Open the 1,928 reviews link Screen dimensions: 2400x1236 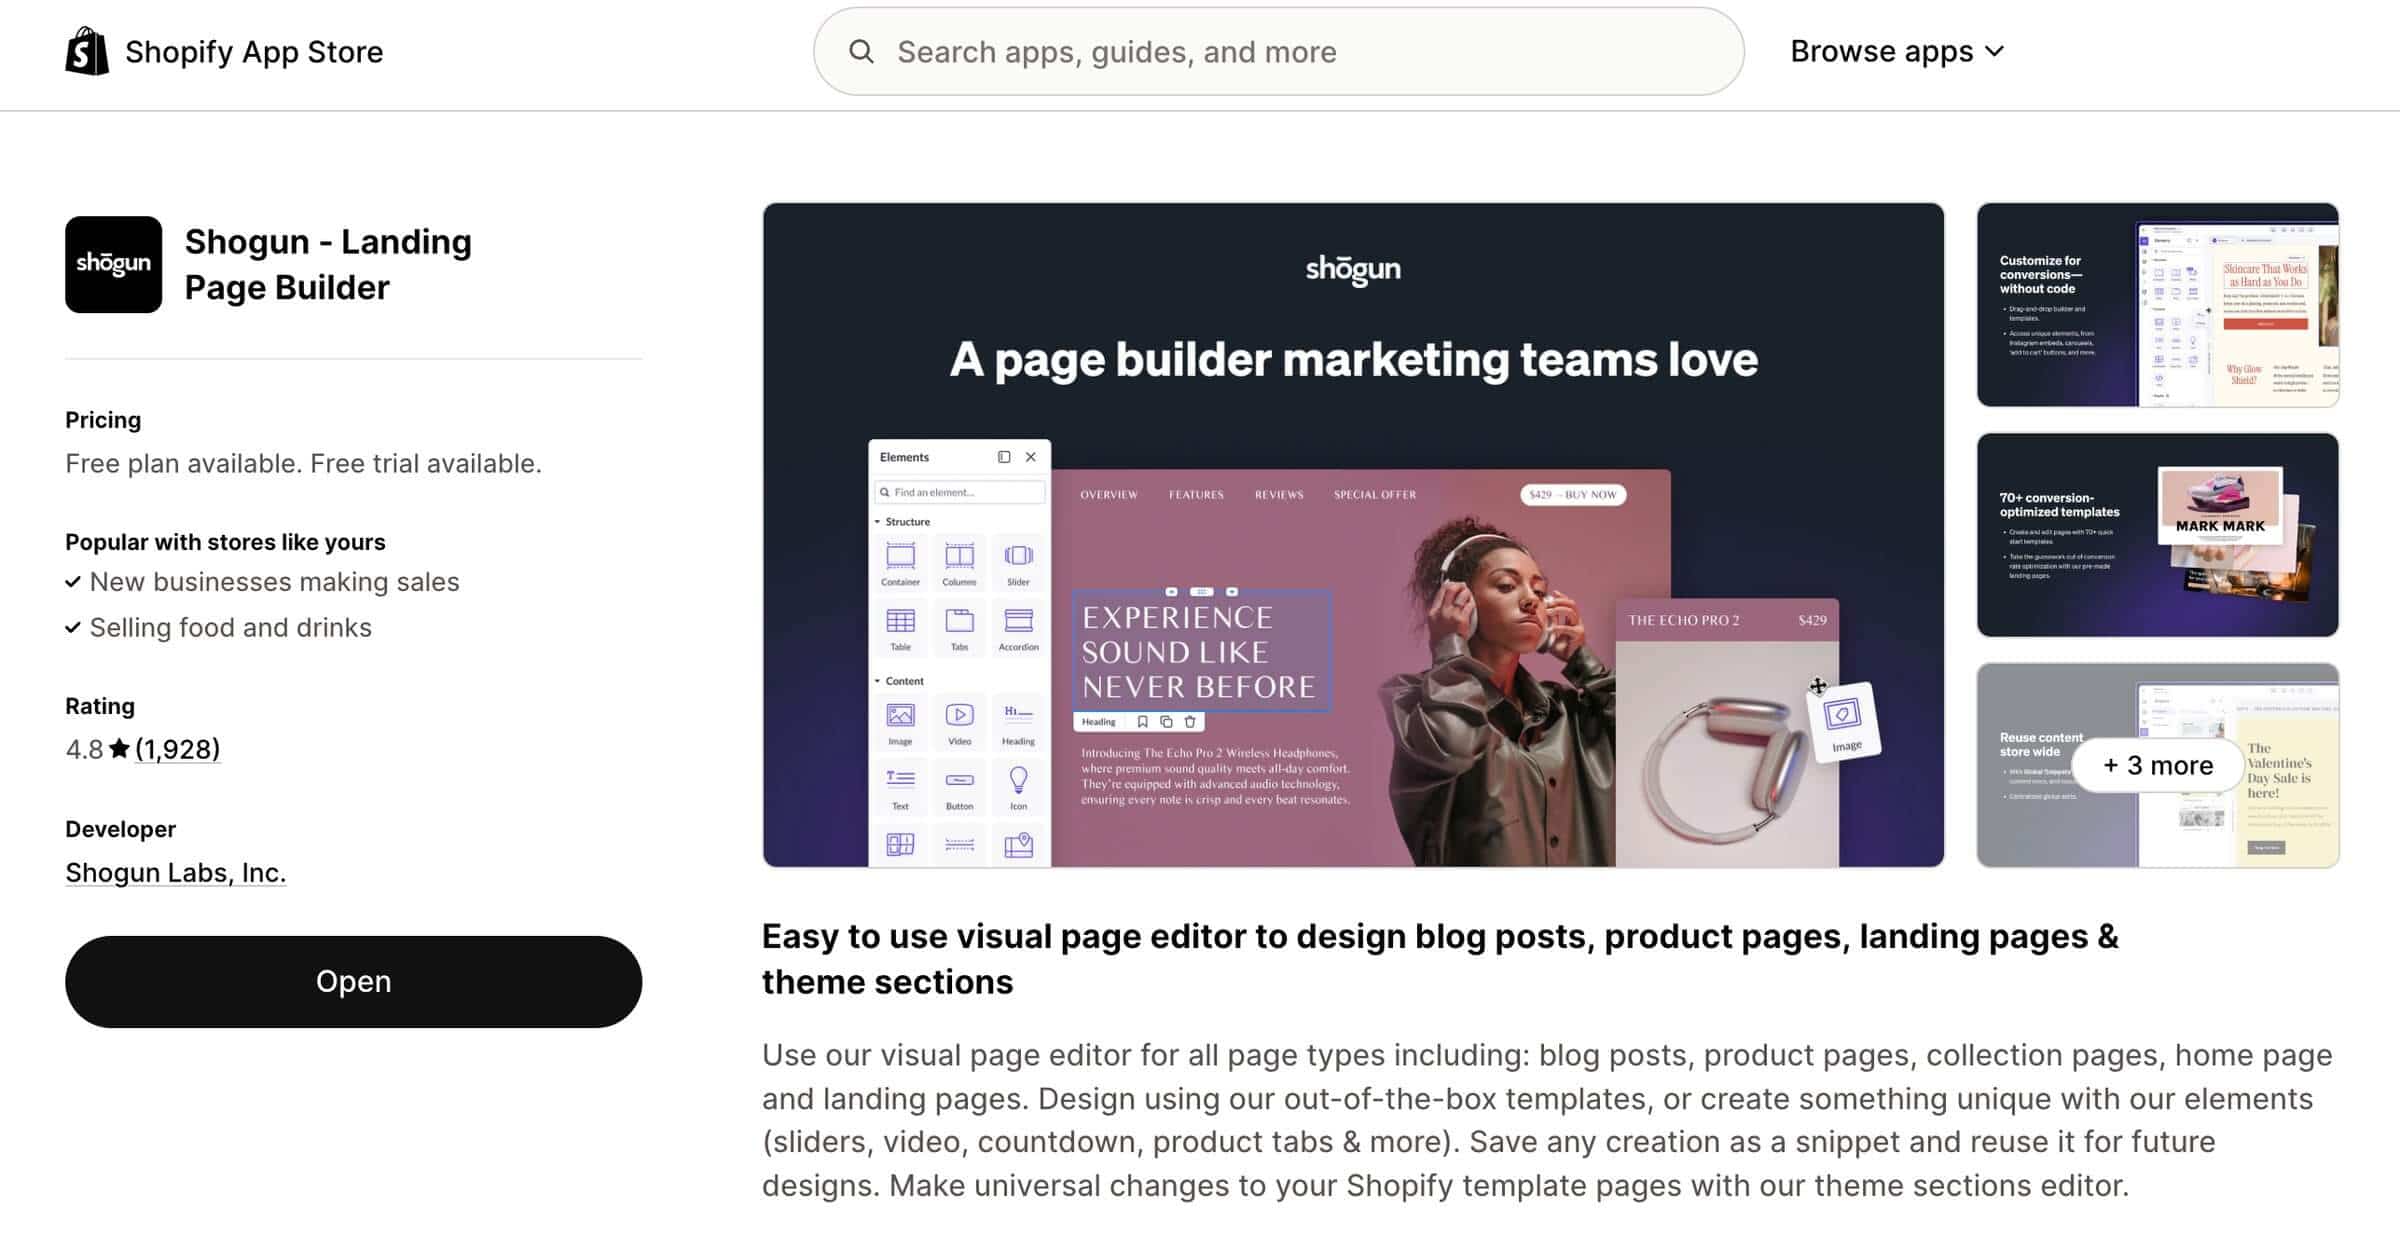(x=178, y=749)
